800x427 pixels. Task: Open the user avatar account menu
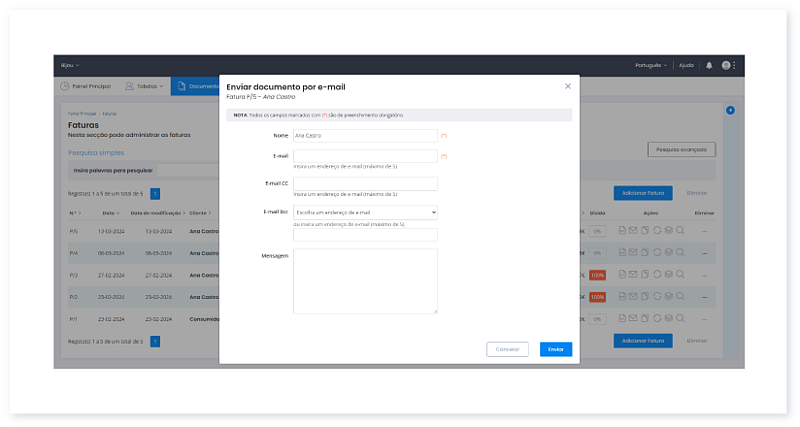click(726, 65)
